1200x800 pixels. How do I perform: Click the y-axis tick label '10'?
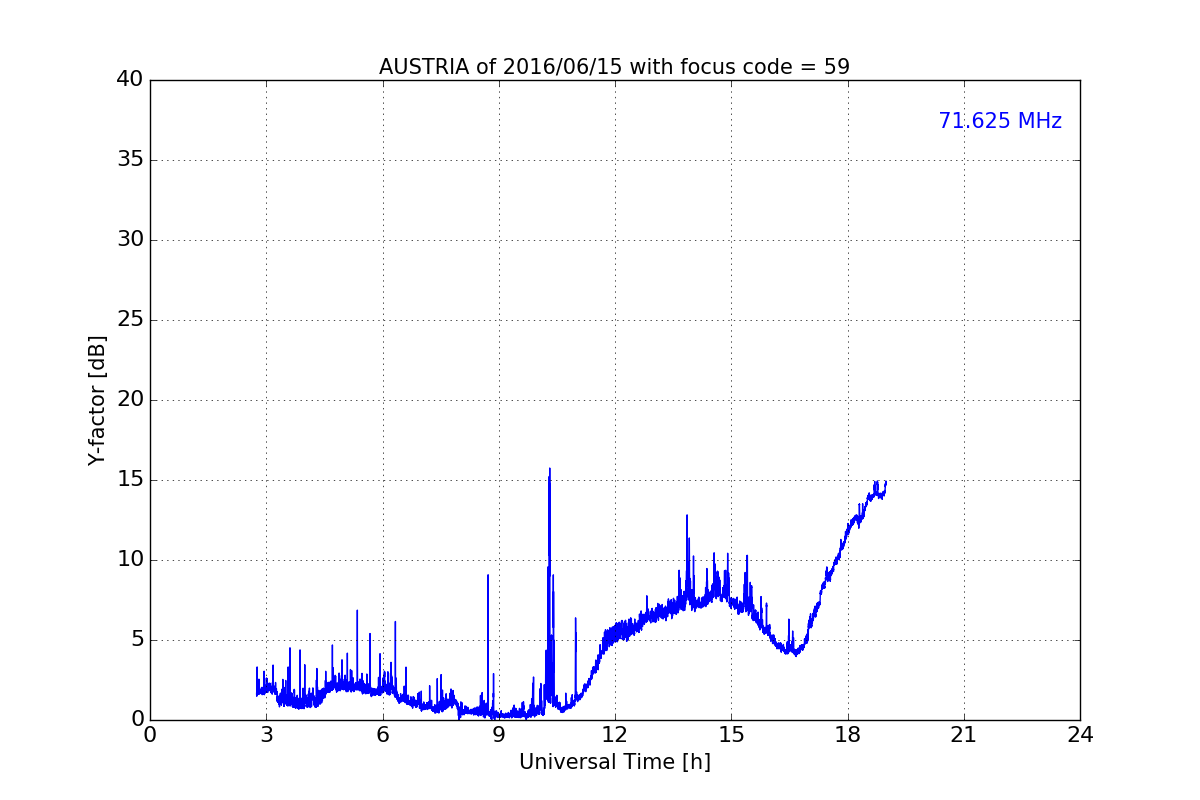(130, 560)
